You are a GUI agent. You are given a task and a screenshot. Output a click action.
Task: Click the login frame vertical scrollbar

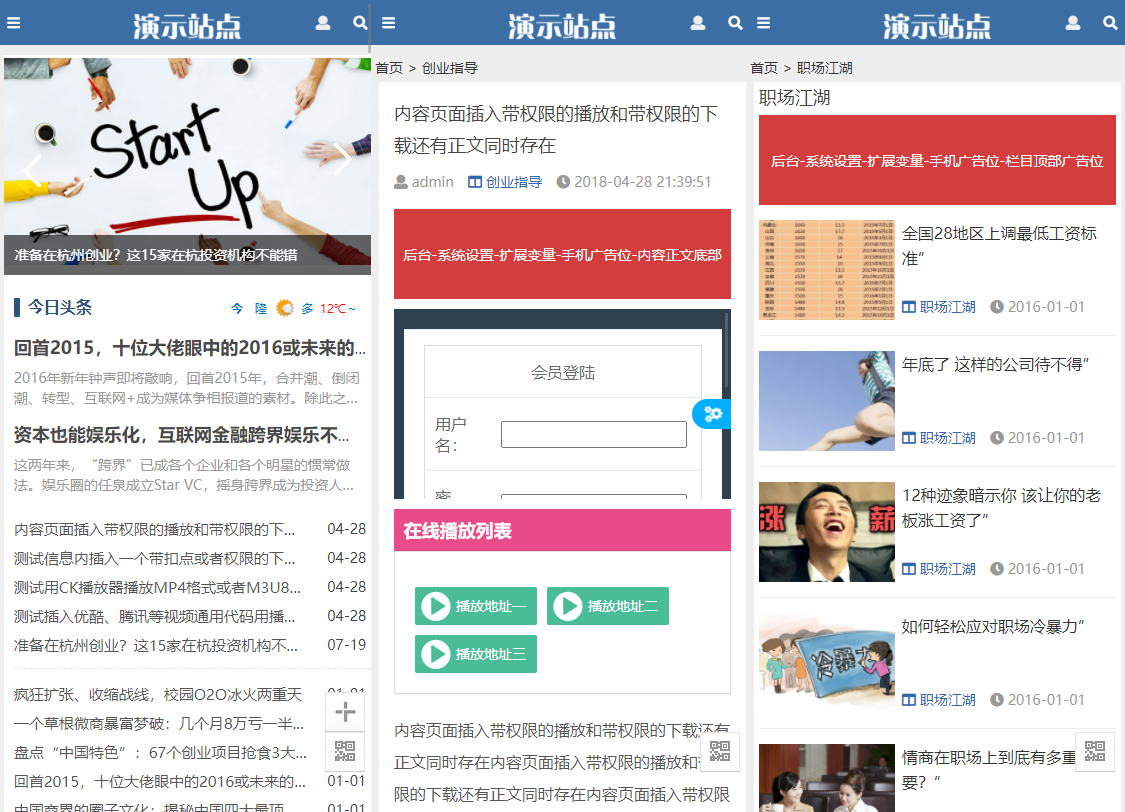coord(727,351)
